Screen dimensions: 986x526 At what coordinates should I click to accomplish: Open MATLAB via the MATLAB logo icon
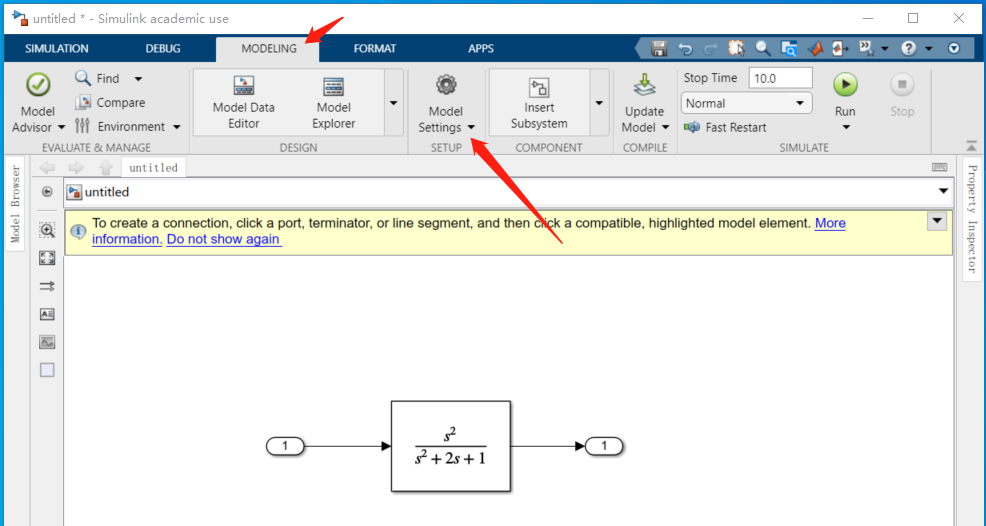tap(816, 48)
